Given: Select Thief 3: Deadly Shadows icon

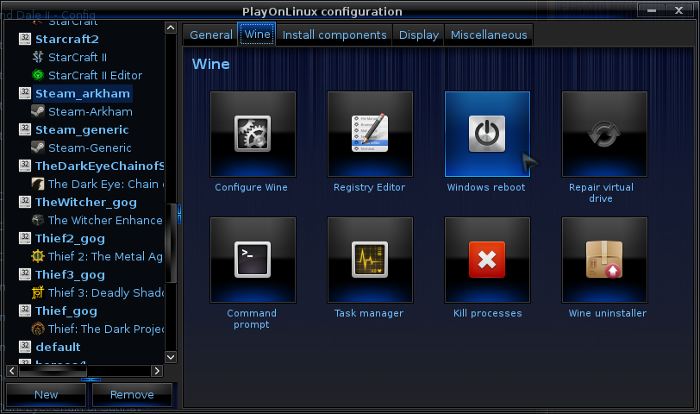Looking at the screenshot, I should [38, 292].
